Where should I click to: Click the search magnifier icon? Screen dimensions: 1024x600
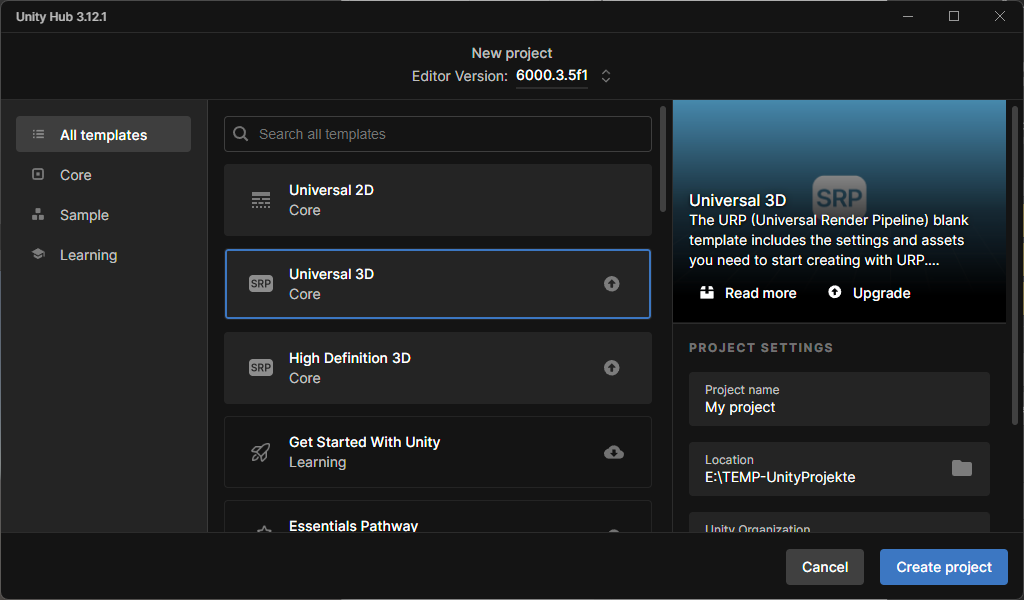pyautogui.click(x=241, y=134)
